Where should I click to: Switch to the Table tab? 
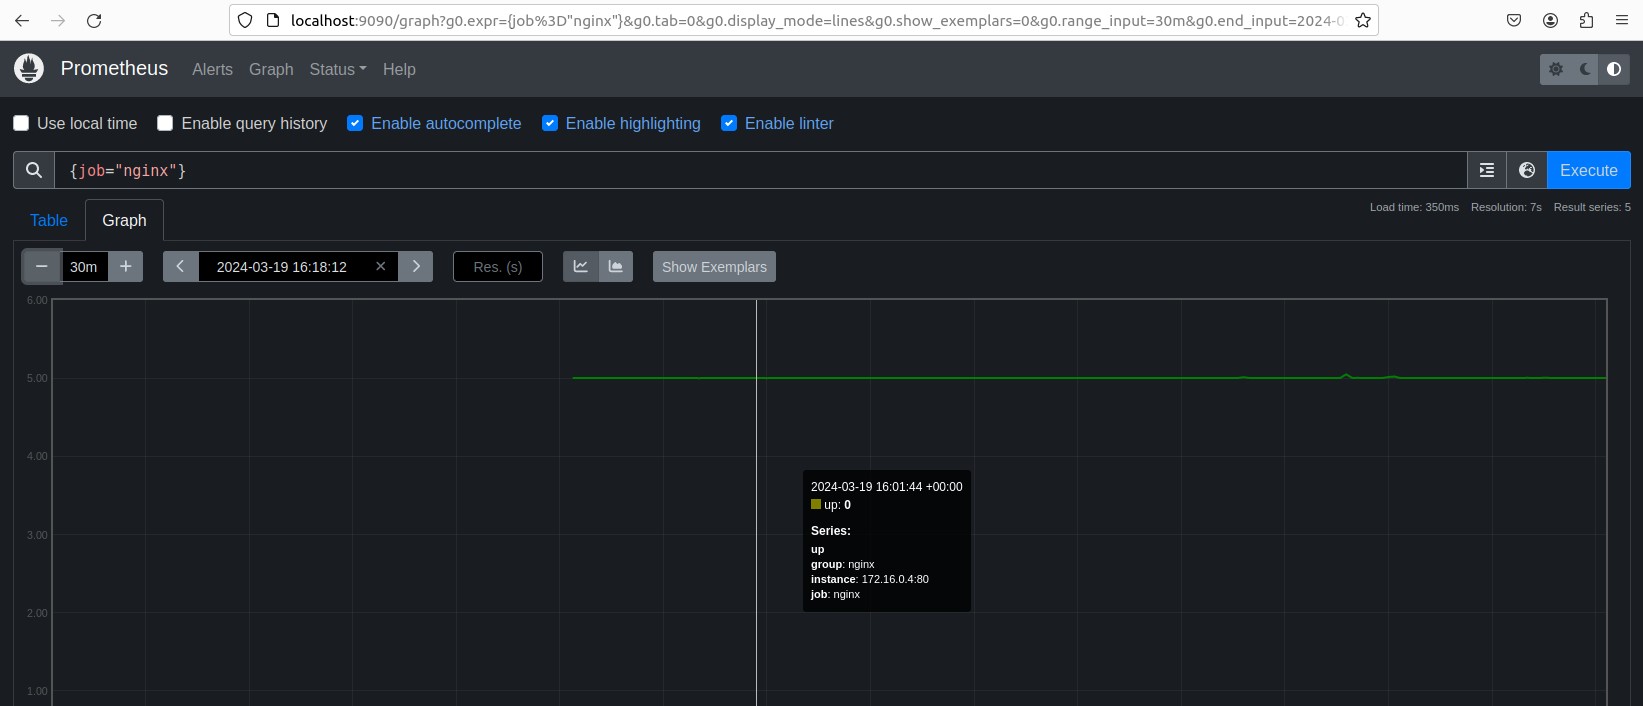click(49, 220)
